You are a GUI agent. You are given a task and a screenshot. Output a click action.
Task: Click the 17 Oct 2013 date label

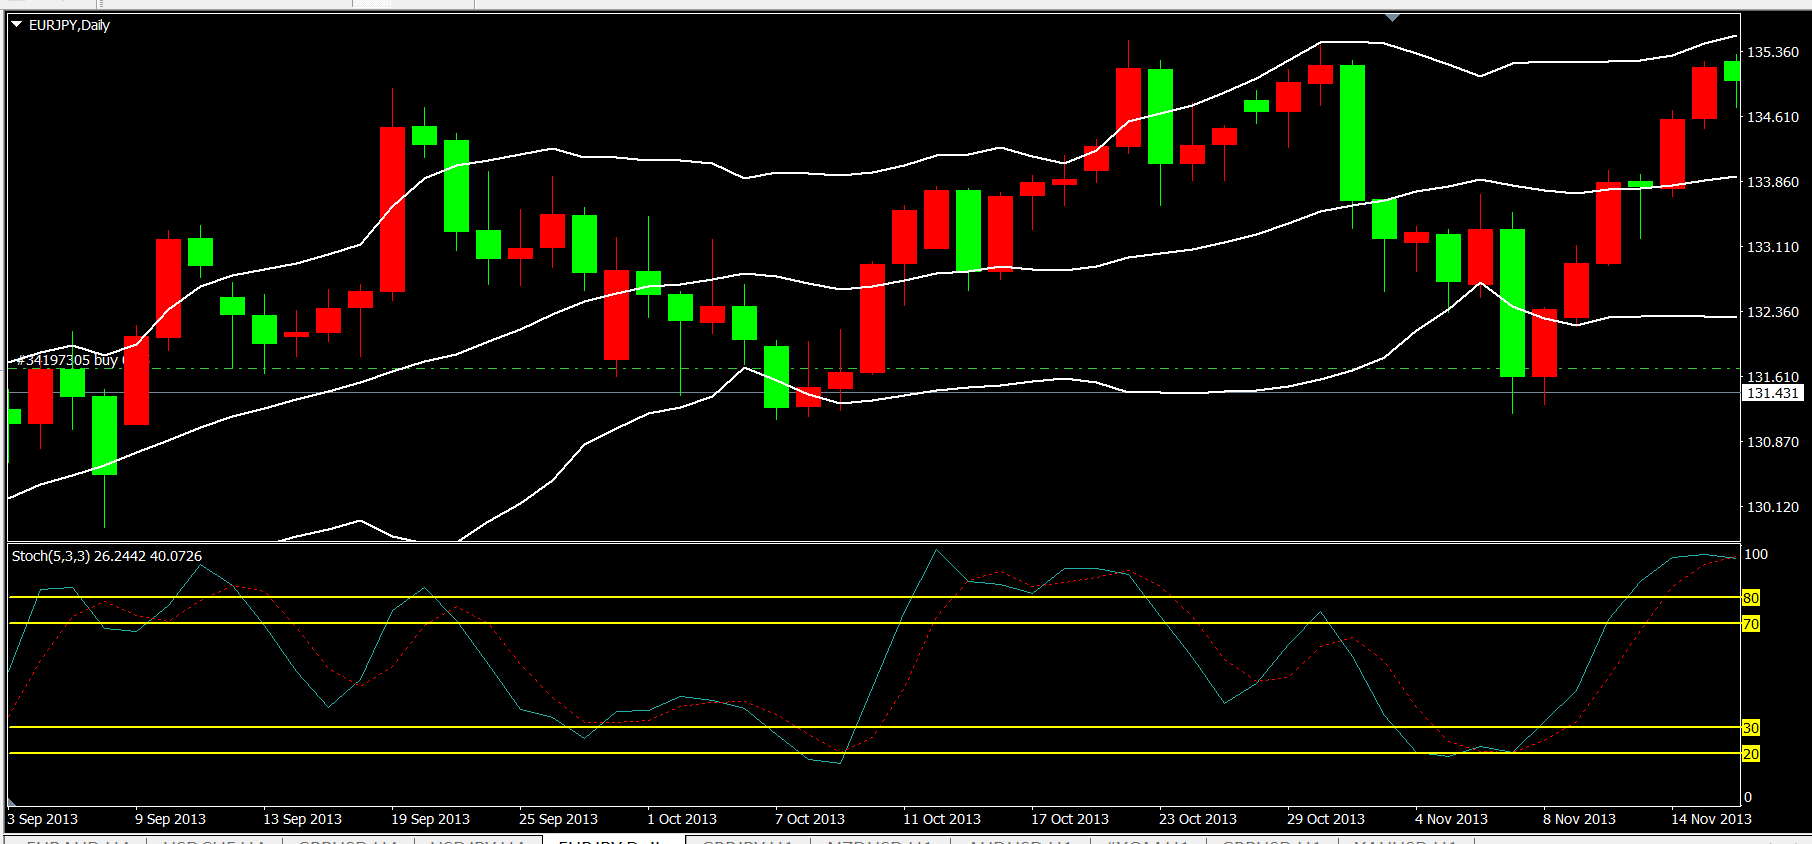[1071, 819]
